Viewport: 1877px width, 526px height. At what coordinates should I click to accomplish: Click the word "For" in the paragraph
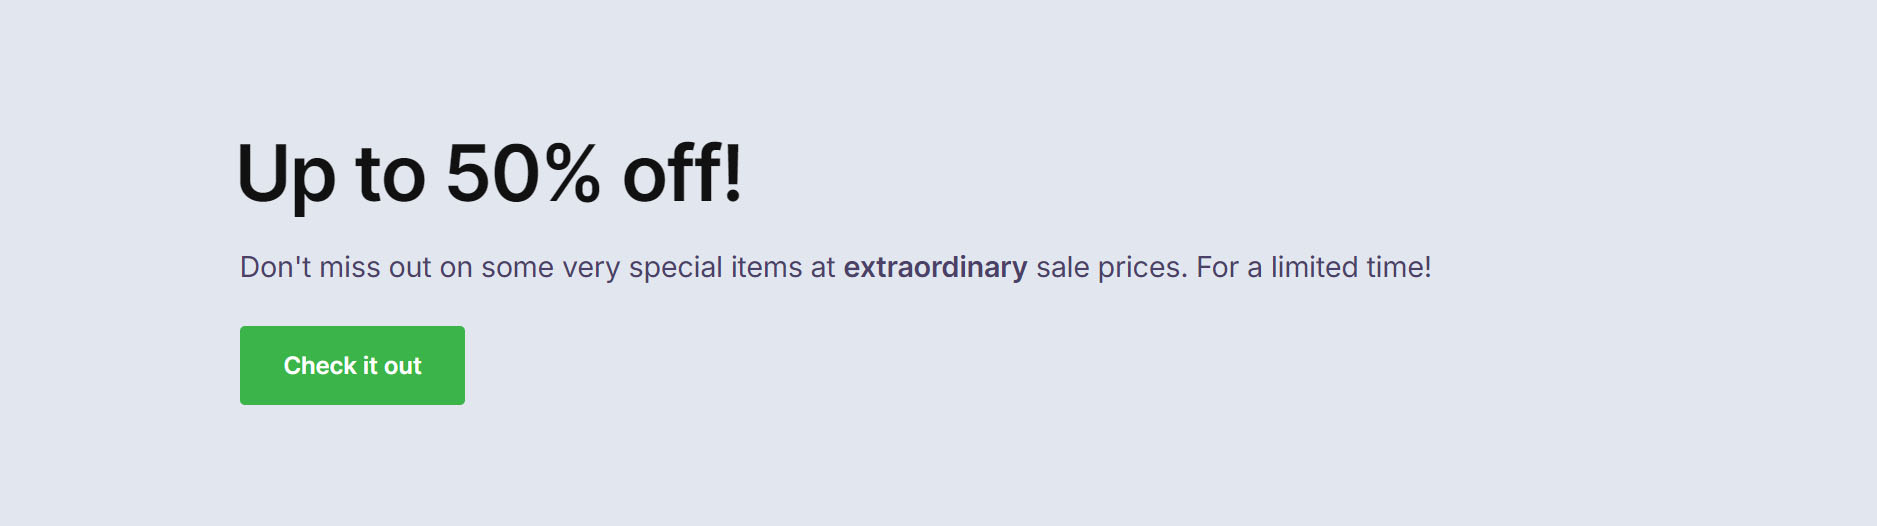1217,267
